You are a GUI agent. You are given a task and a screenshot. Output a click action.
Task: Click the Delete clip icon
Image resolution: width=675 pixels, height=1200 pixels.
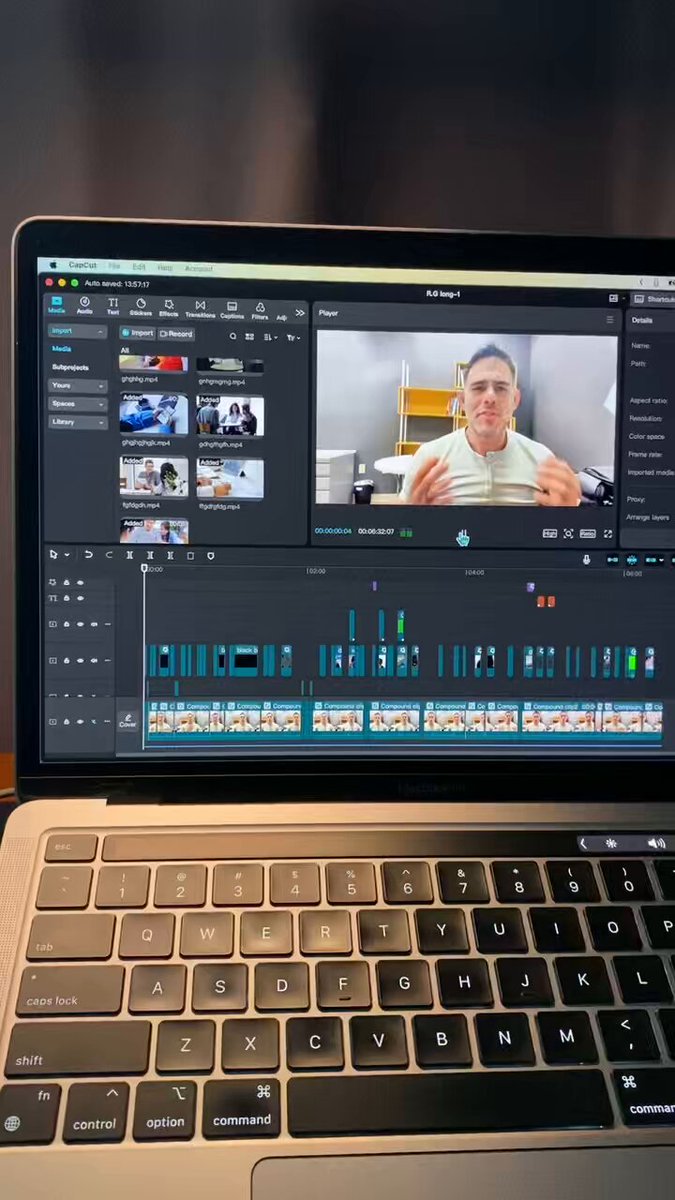pyautogui.click(x=190, y=556)
